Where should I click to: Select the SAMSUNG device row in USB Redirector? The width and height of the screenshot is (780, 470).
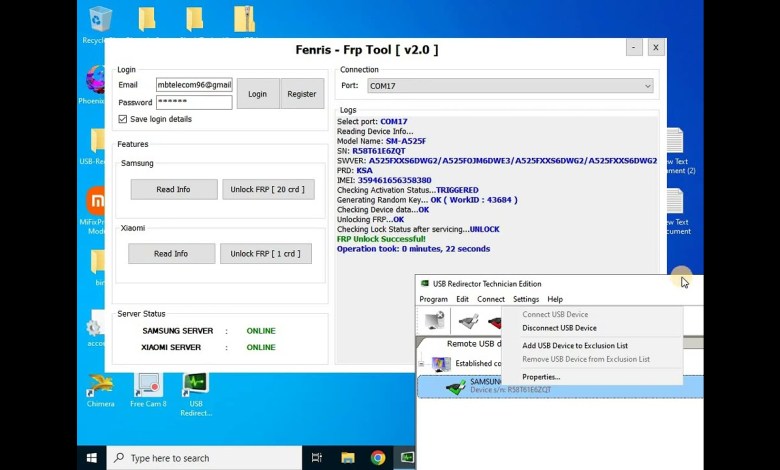(x=560, y=386)
